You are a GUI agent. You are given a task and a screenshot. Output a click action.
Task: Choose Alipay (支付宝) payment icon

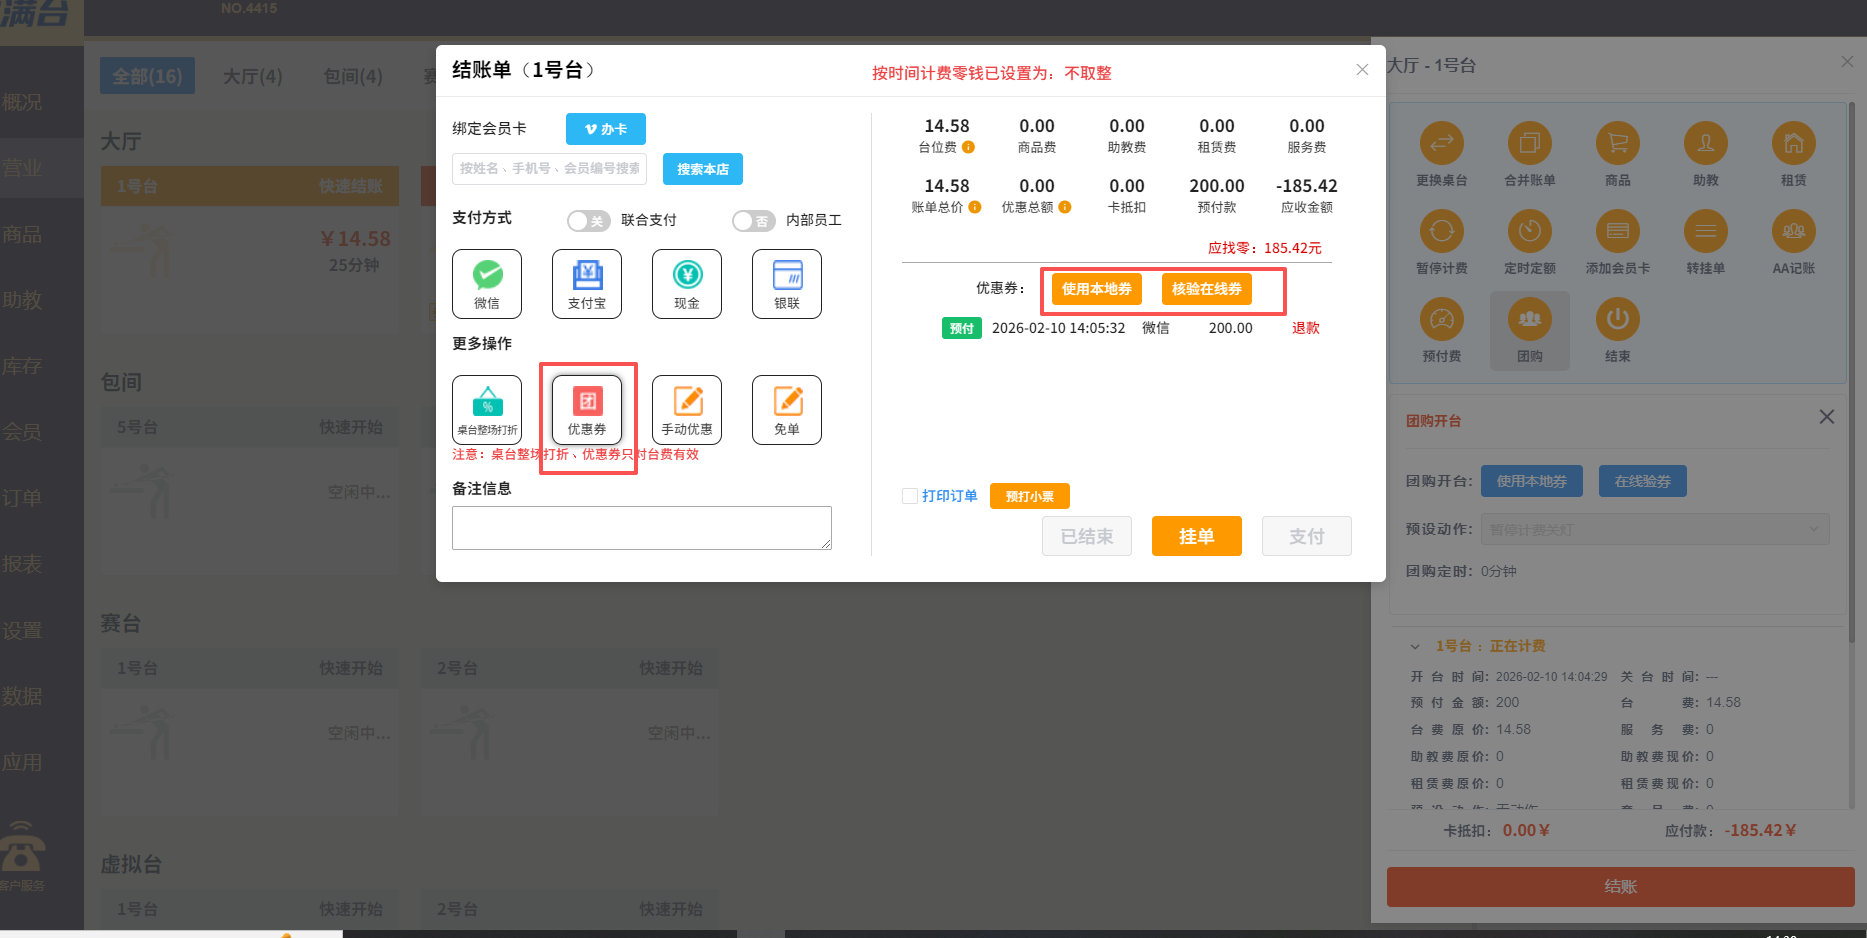coord(587,283)
